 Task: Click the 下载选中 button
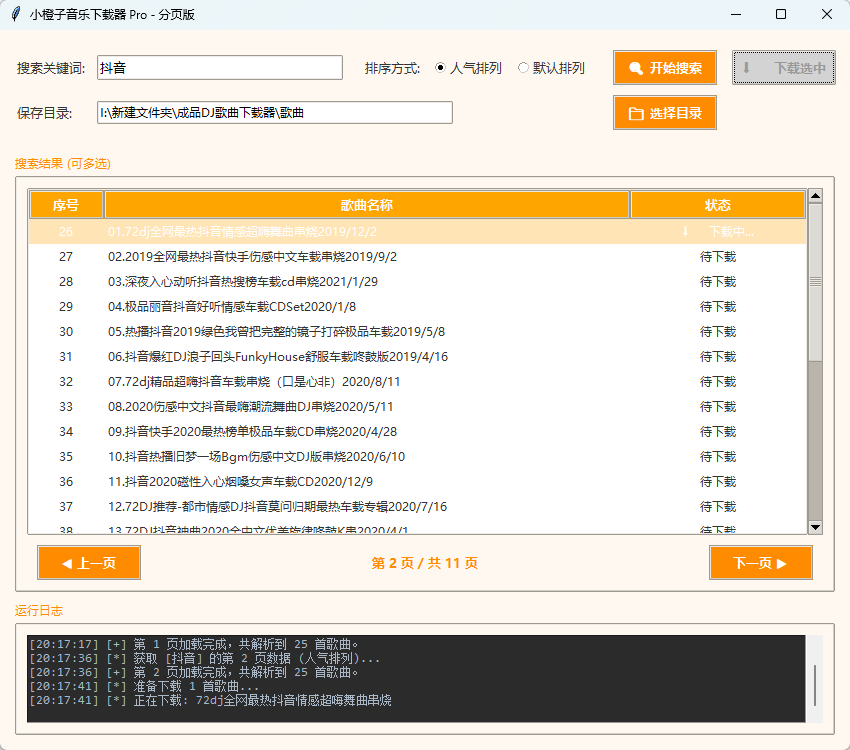tap(783, 68)
